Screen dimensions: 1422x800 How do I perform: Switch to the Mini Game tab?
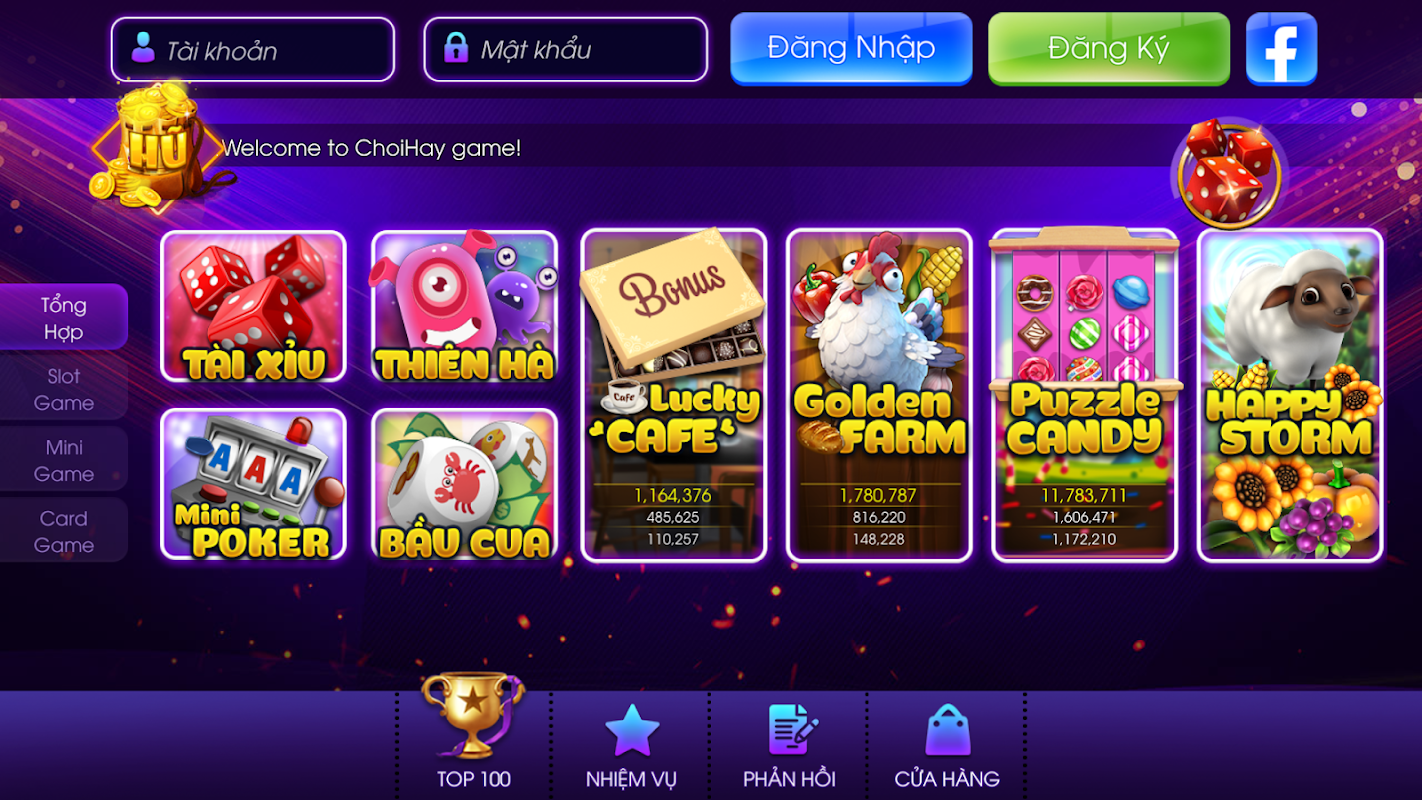click(x=64, y=460)
